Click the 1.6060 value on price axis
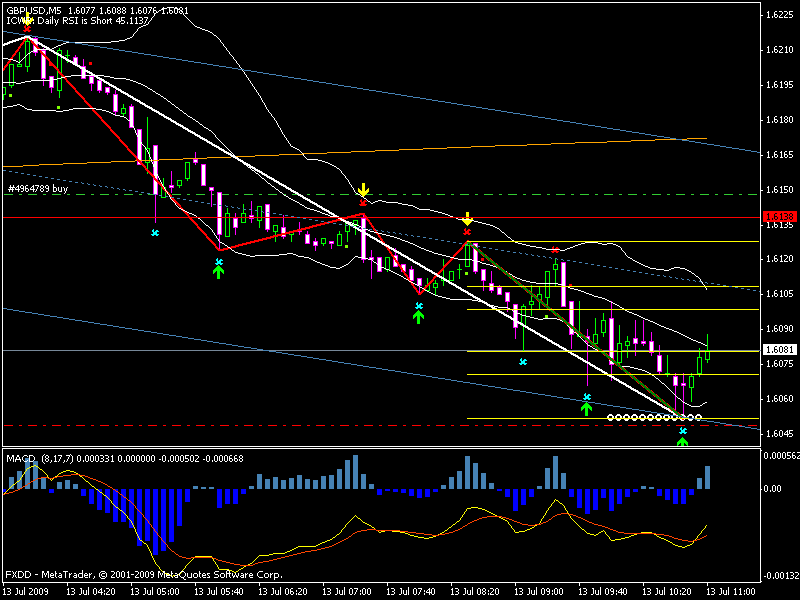The width and height of the screenshot is (800, 600). 780,398
